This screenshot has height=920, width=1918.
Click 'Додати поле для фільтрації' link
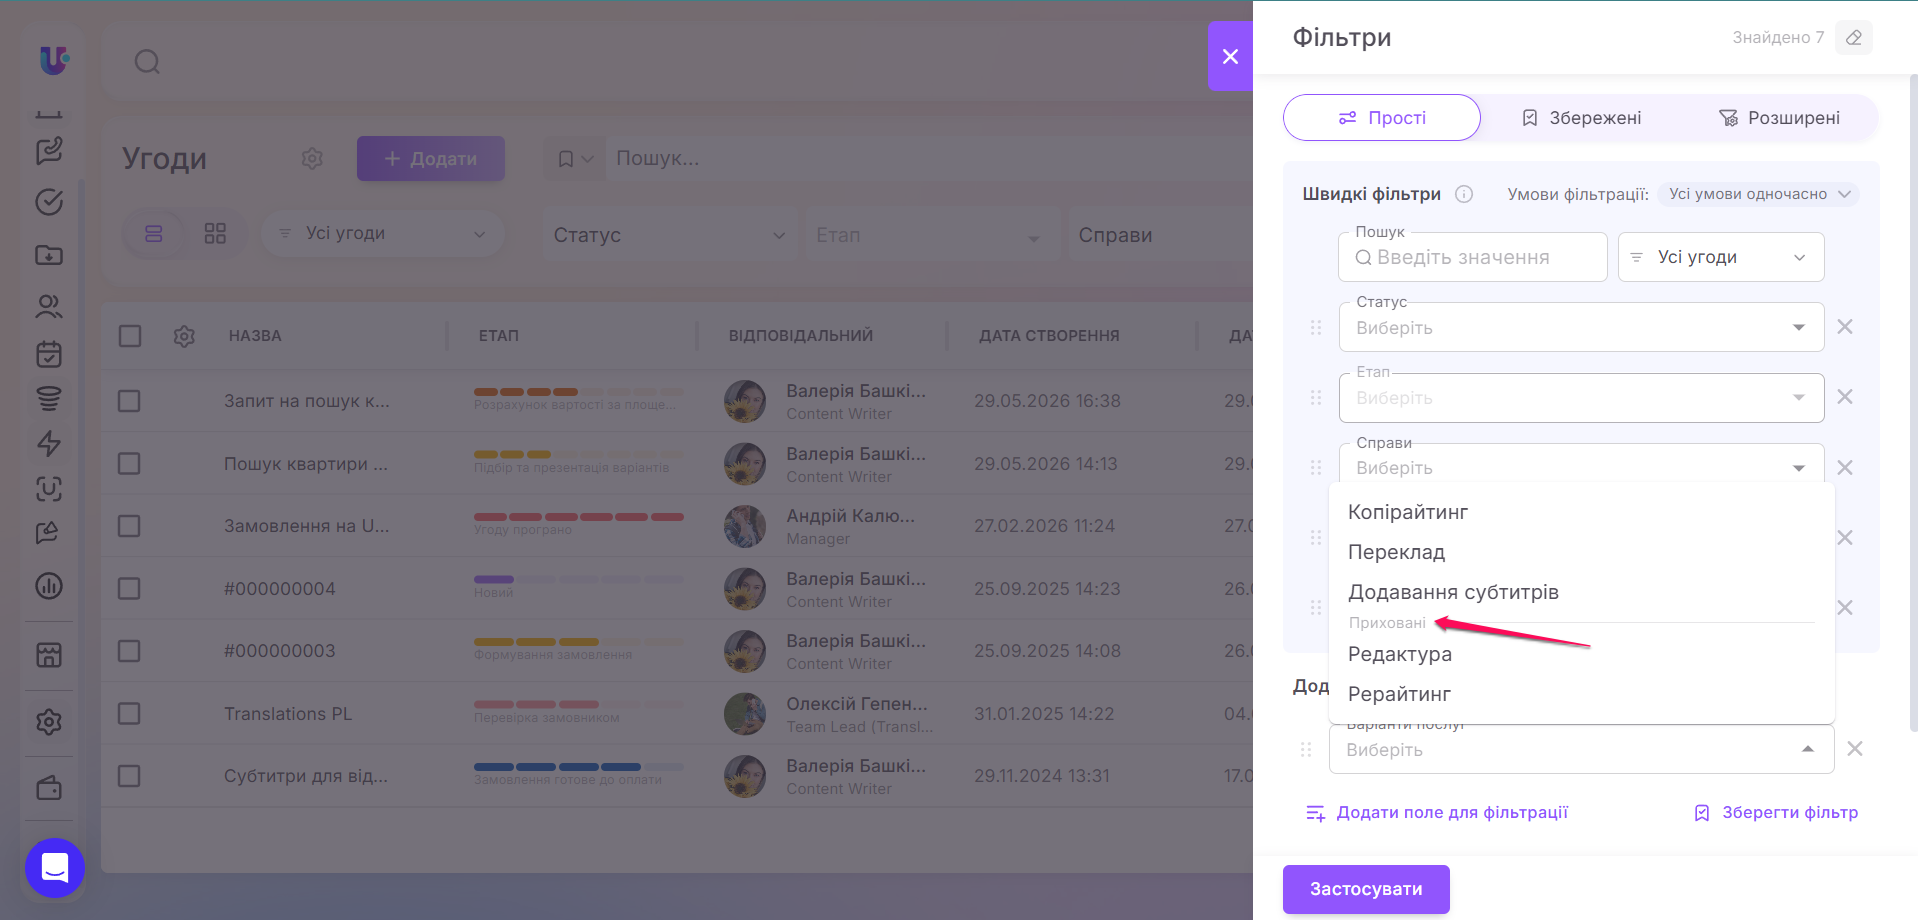pos(1437,813)
